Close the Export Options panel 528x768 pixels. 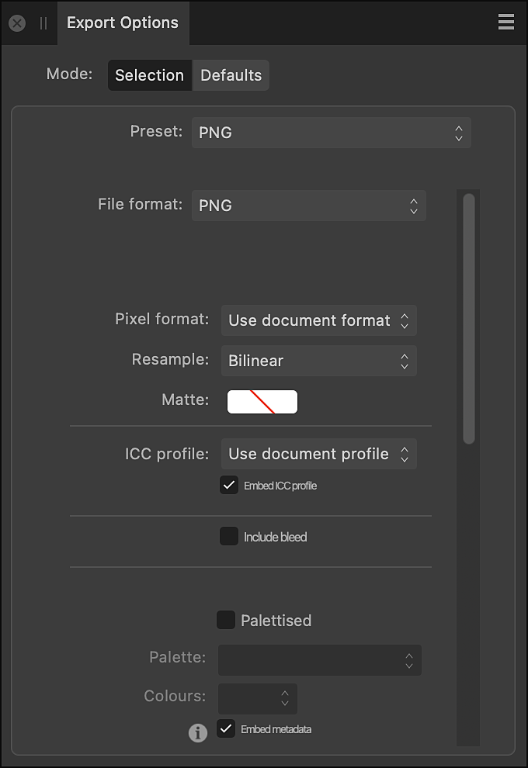click(17, 23)
